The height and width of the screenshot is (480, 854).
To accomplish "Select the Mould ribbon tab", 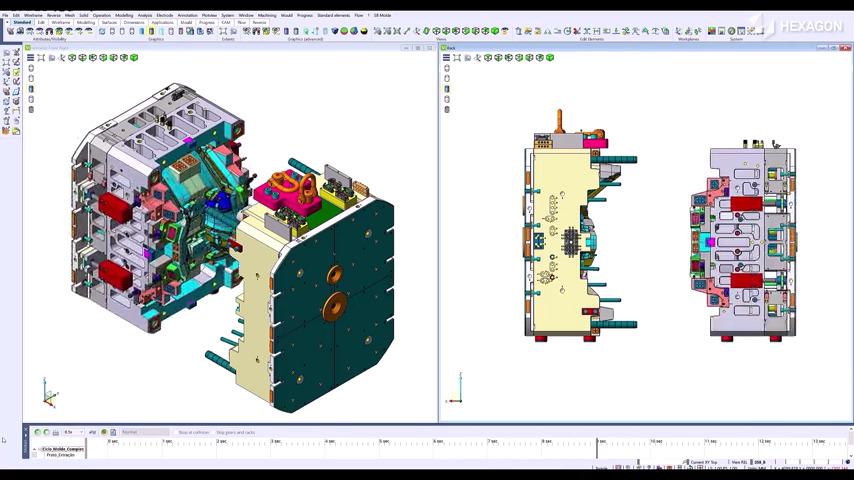I will [x=185, y=22].
